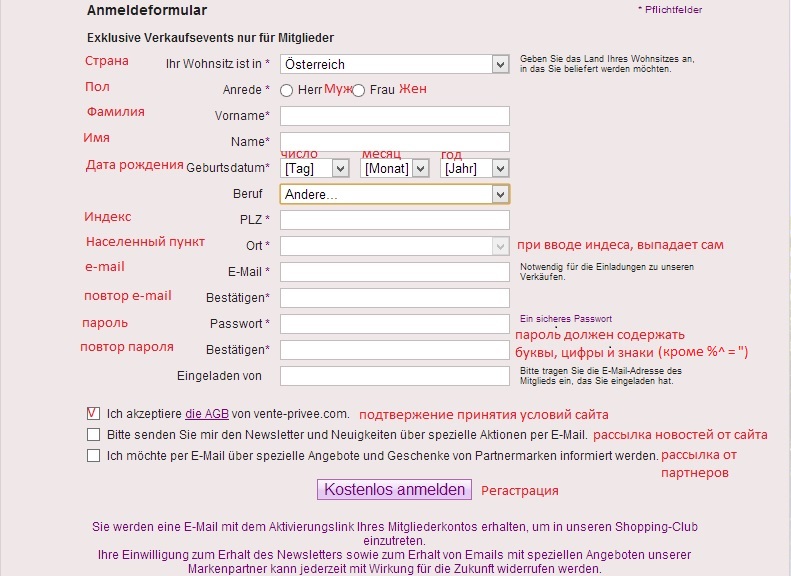
Task: Open the [Tag] birth day dropdown
Action: click(x=315, y=168)
